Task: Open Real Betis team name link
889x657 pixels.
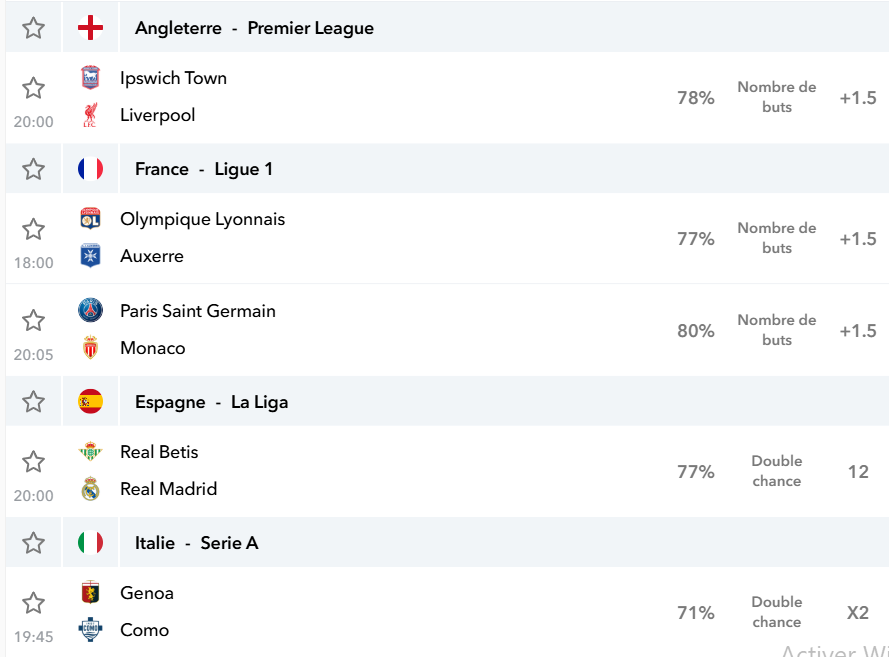Action: point(159,452)
